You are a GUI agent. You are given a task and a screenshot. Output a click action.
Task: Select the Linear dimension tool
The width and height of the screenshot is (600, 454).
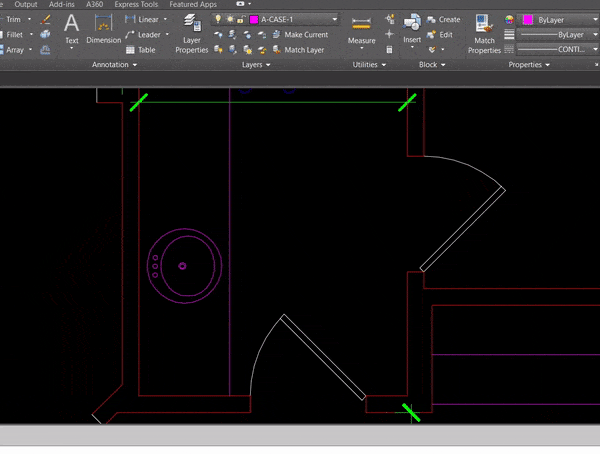pos(142,19)
